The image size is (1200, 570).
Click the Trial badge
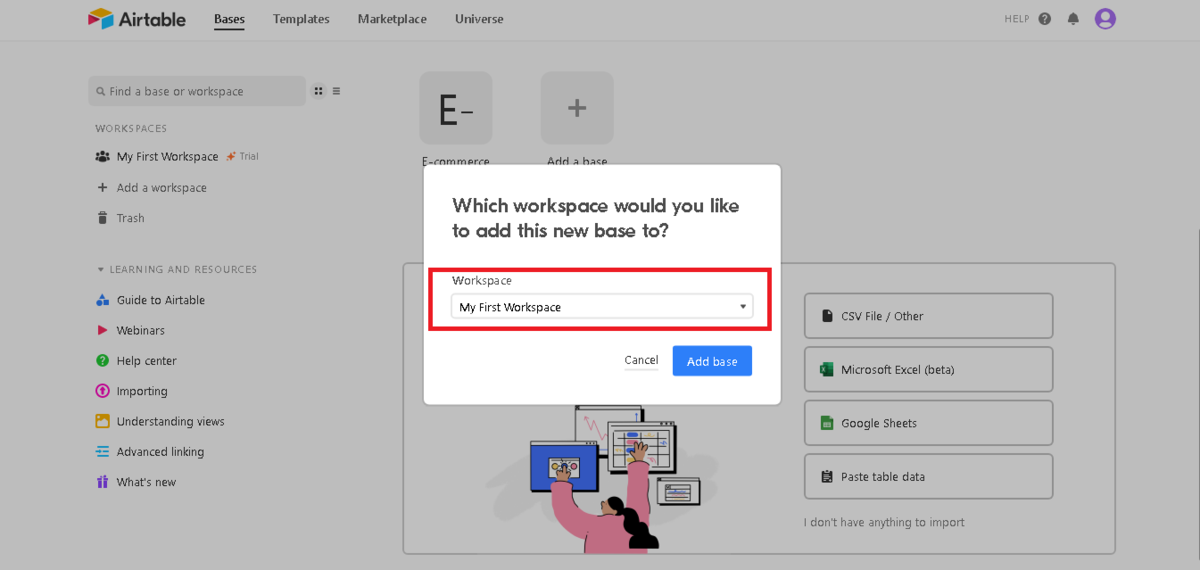[242, 157]
